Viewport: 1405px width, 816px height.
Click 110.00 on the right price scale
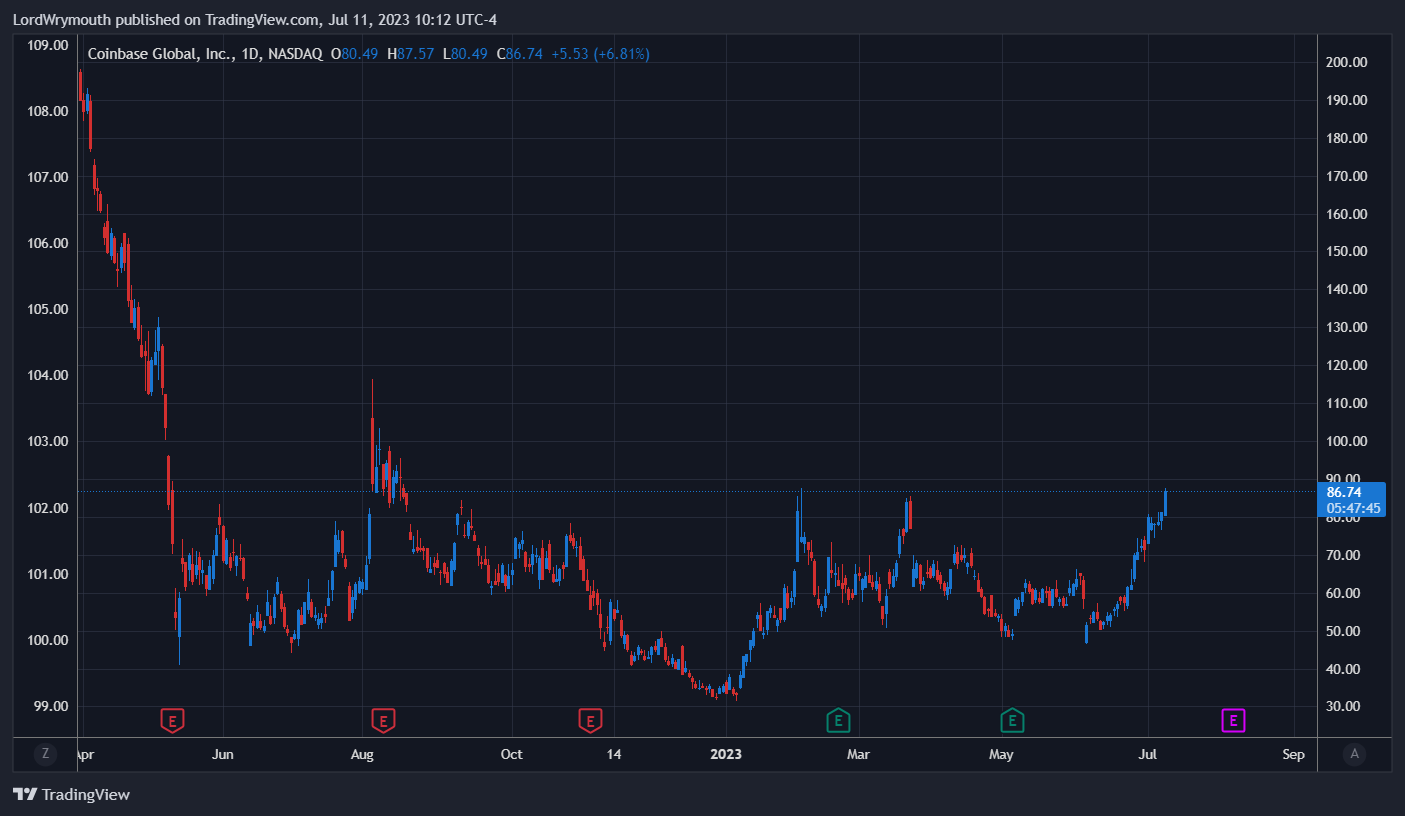tap(1346, 403)
